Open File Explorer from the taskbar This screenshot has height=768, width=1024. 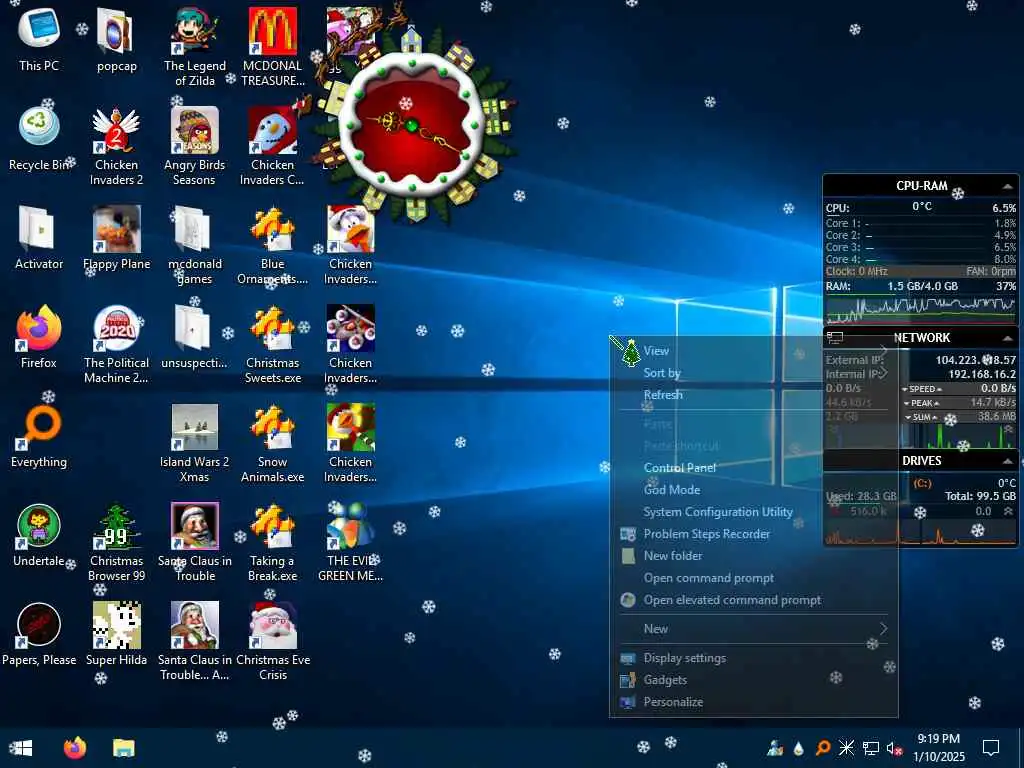point(123,748)
